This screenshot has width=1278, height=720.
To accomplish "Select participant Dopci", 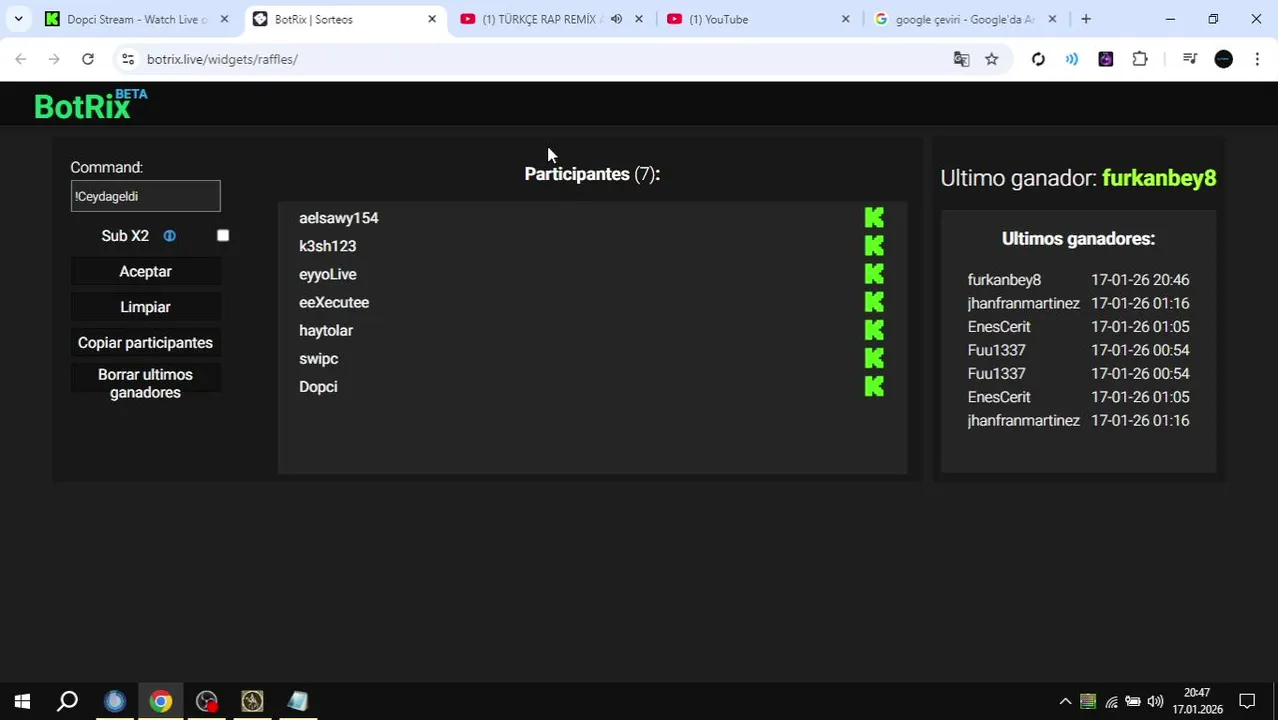I will coord(318,386).
